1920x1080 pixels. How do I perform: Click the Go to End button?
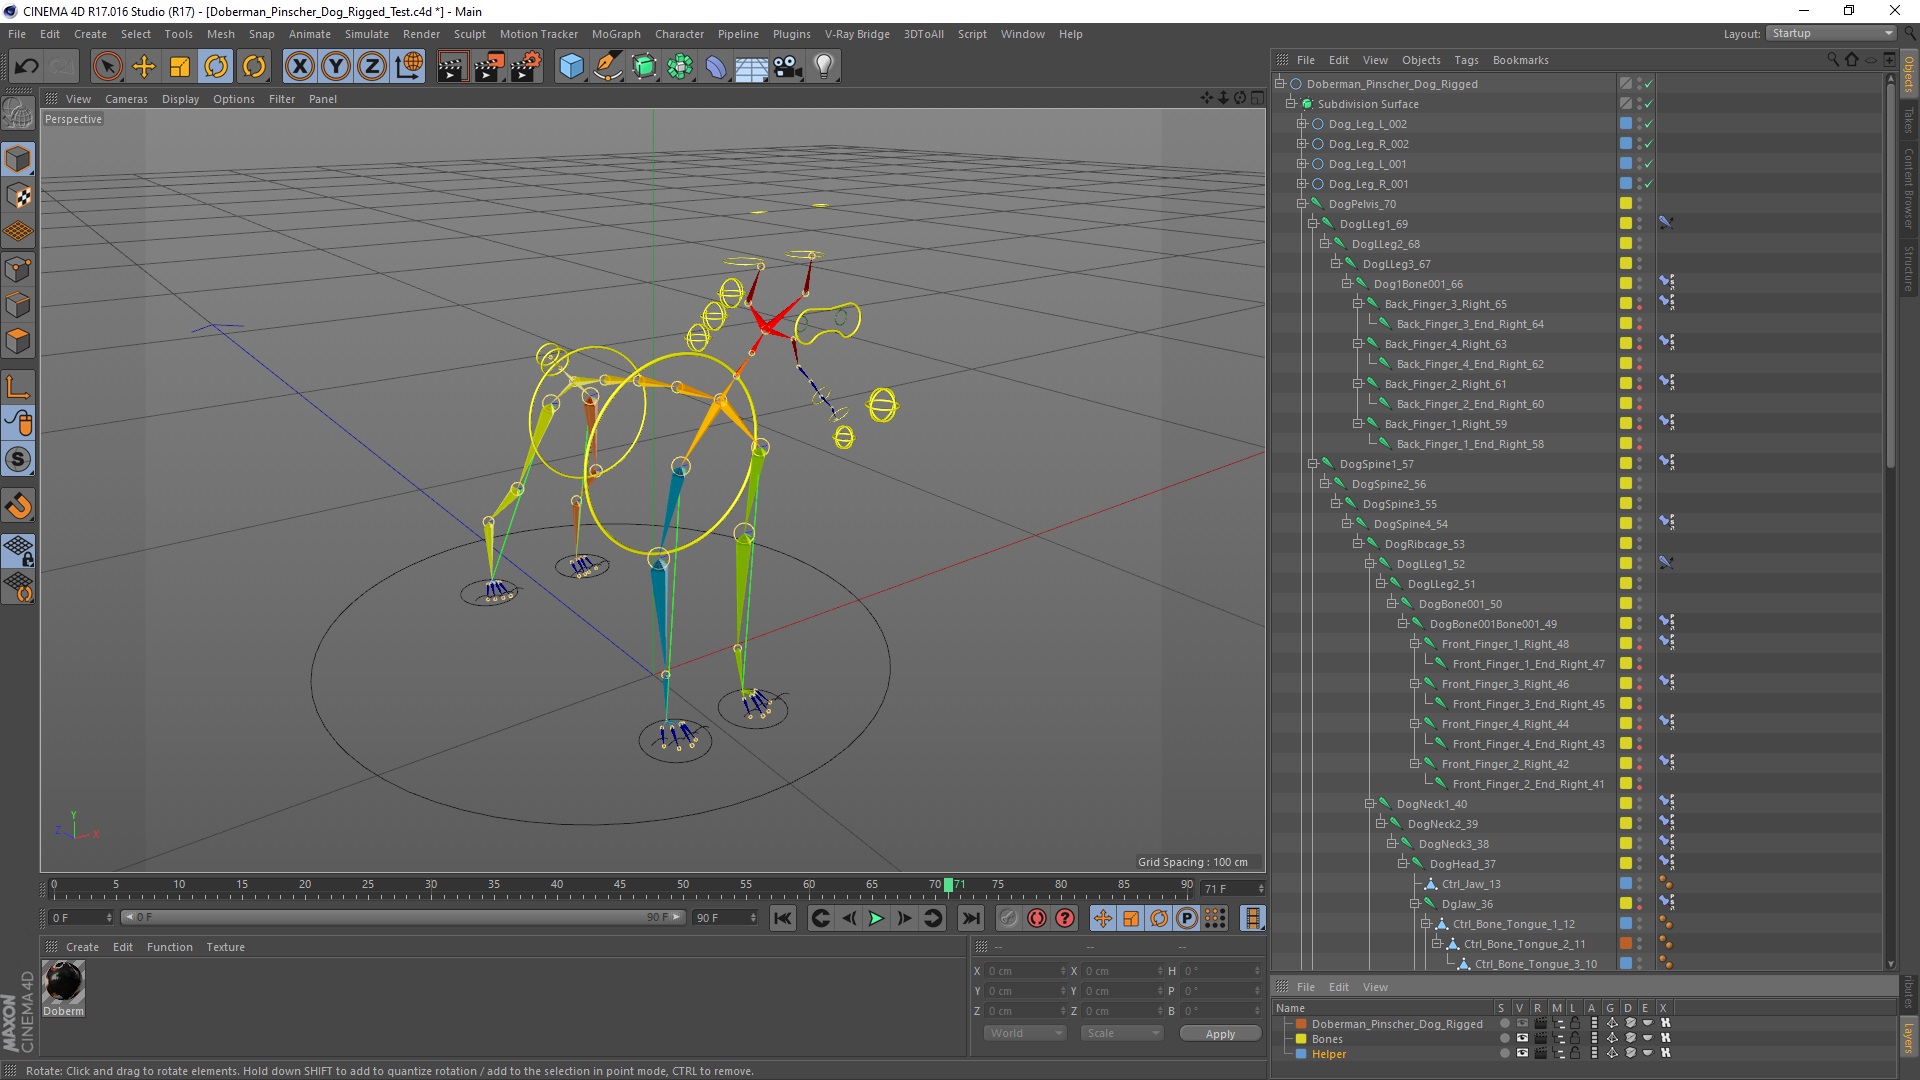970,918
